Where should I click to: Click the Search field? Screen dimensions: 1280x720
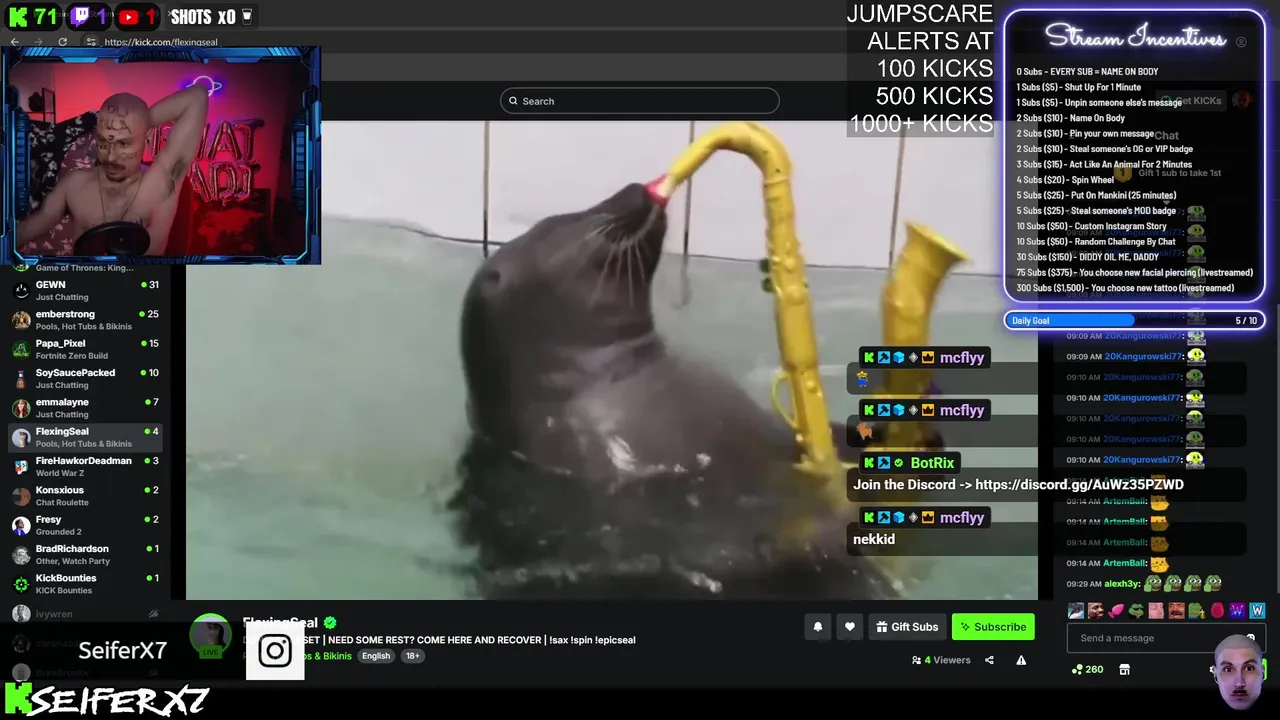640,101
